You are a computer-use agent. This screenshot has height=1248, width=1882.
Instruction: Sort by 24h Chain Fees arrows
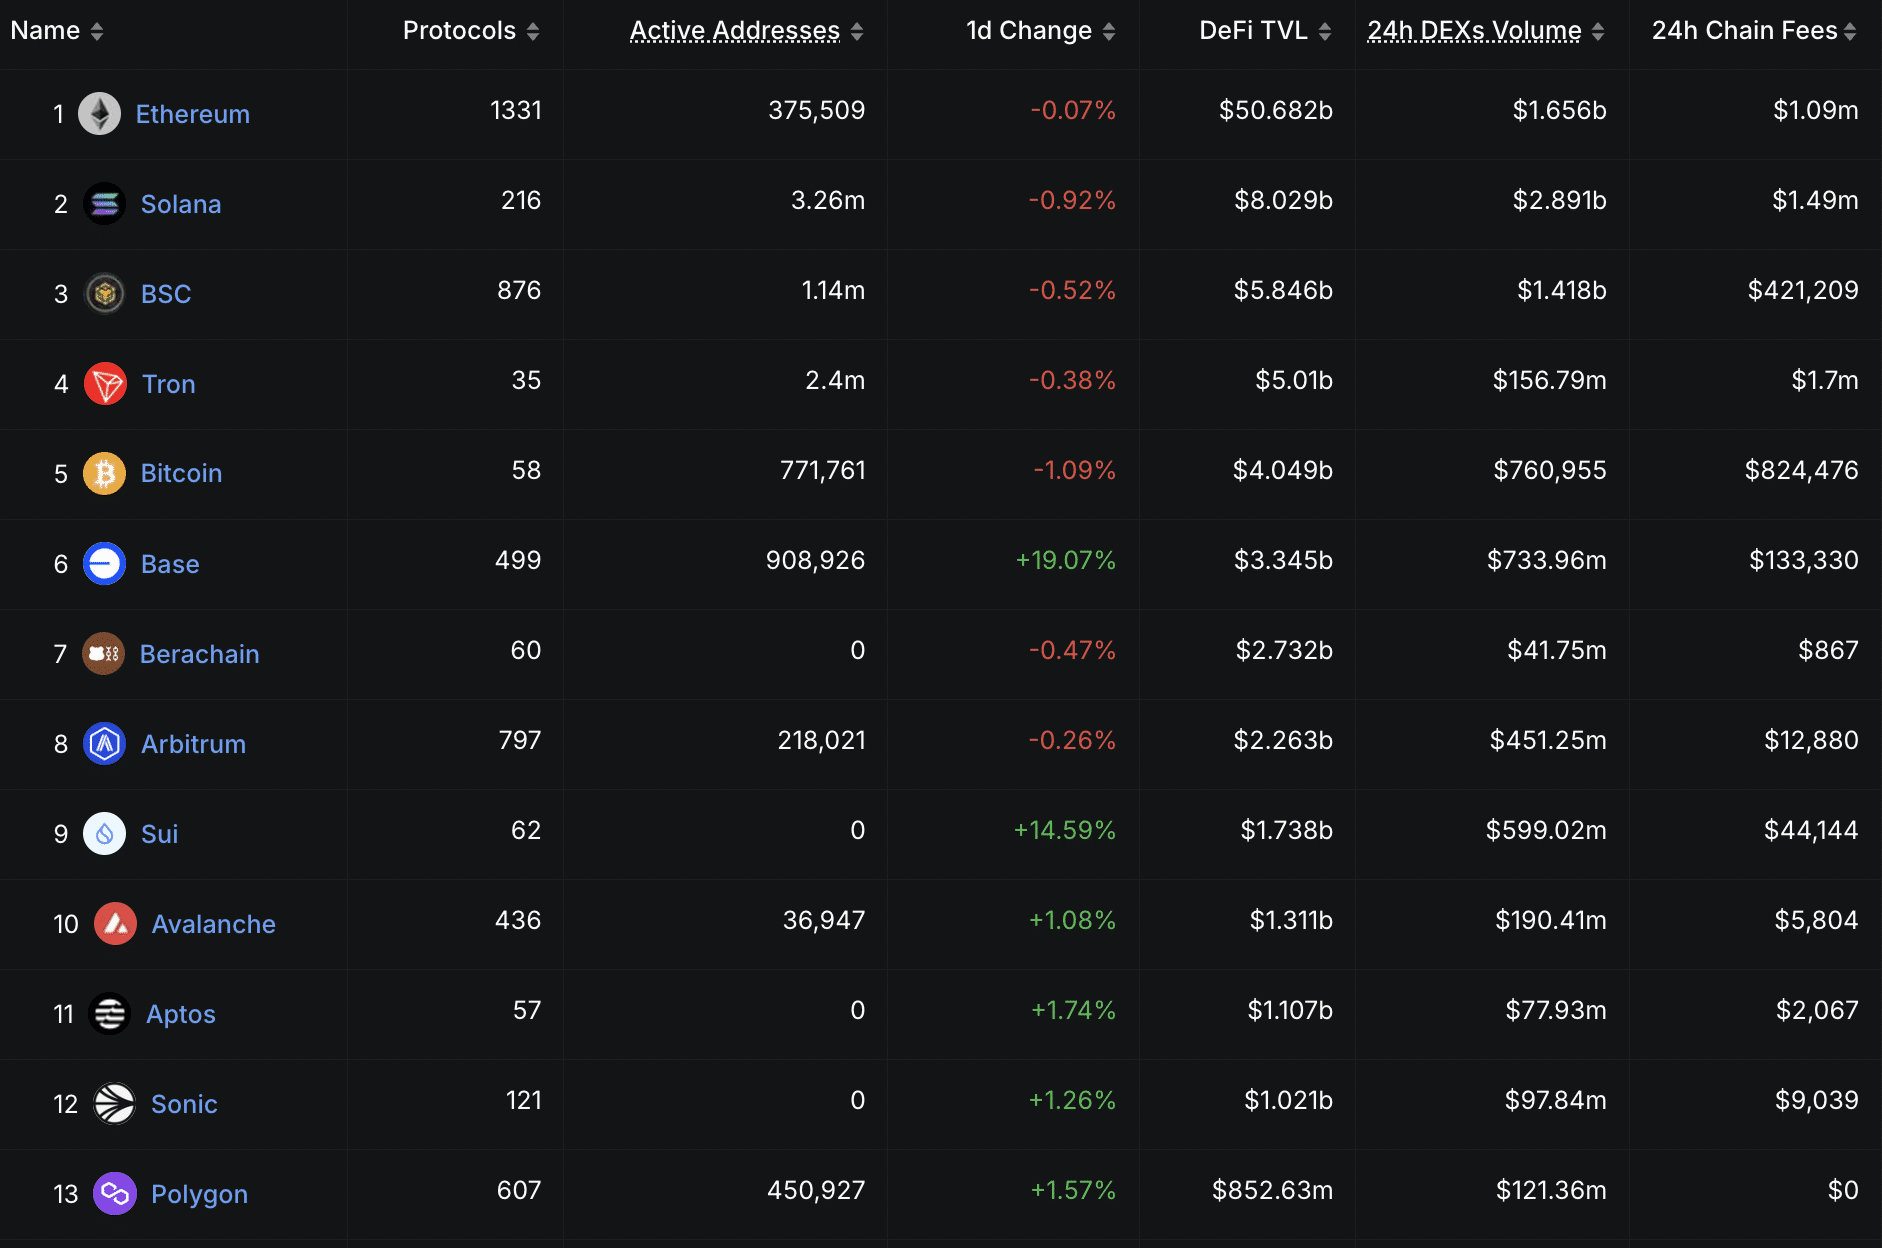pyautogui.click(x=1850, y=32)
